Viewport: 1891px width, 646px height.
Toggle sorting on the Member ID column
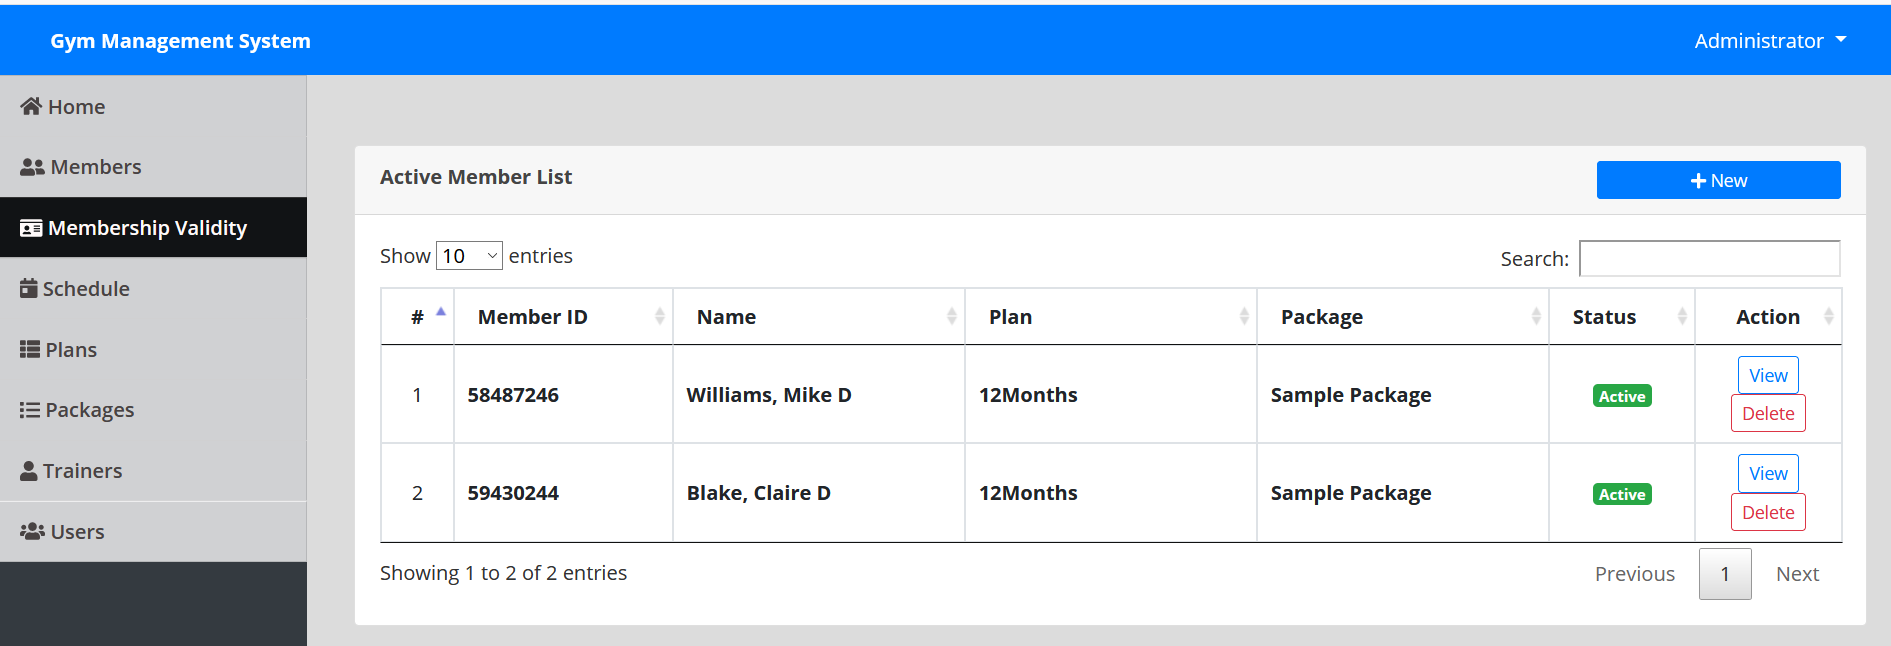click(x=660, y=315)
